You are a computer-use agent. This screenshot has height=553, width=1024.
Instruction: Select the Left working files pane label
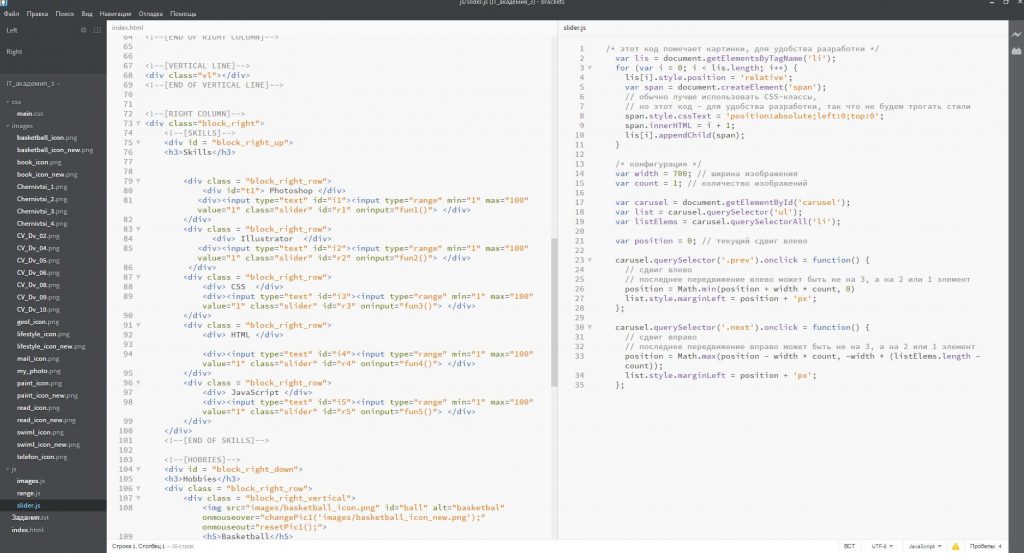(x=12, y=31)
